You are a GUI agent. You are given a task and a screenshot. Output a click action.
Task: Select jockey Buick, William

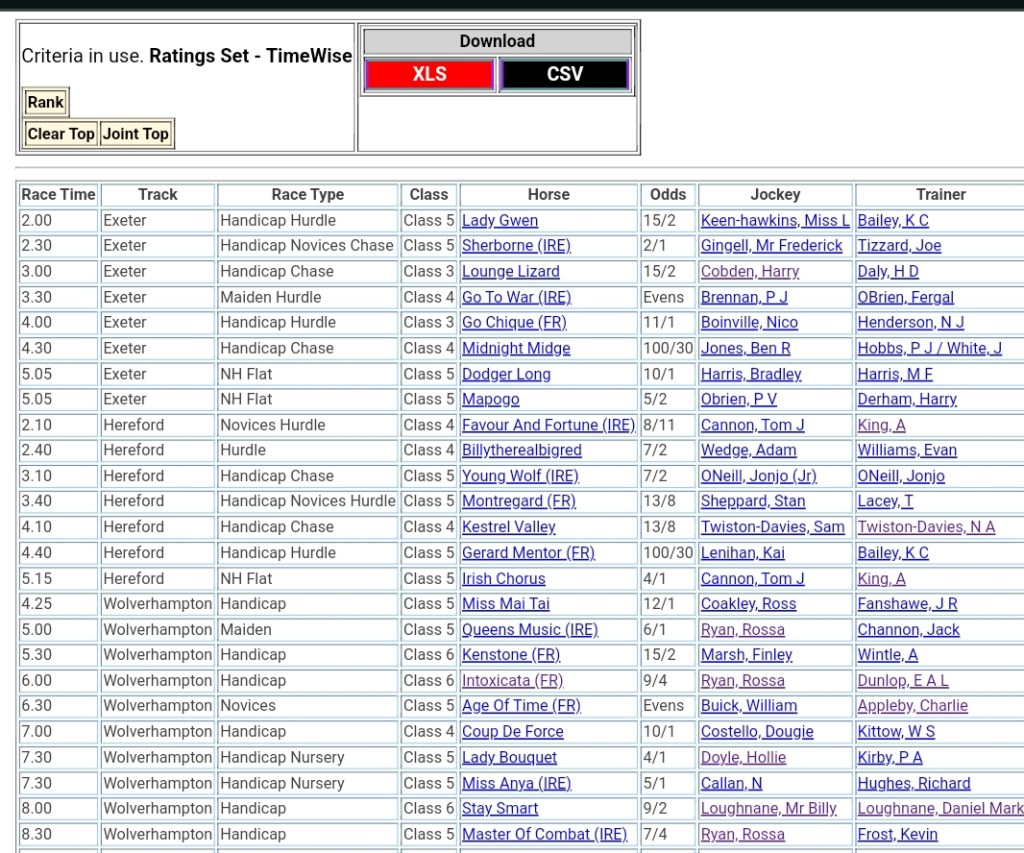[749, 706]
